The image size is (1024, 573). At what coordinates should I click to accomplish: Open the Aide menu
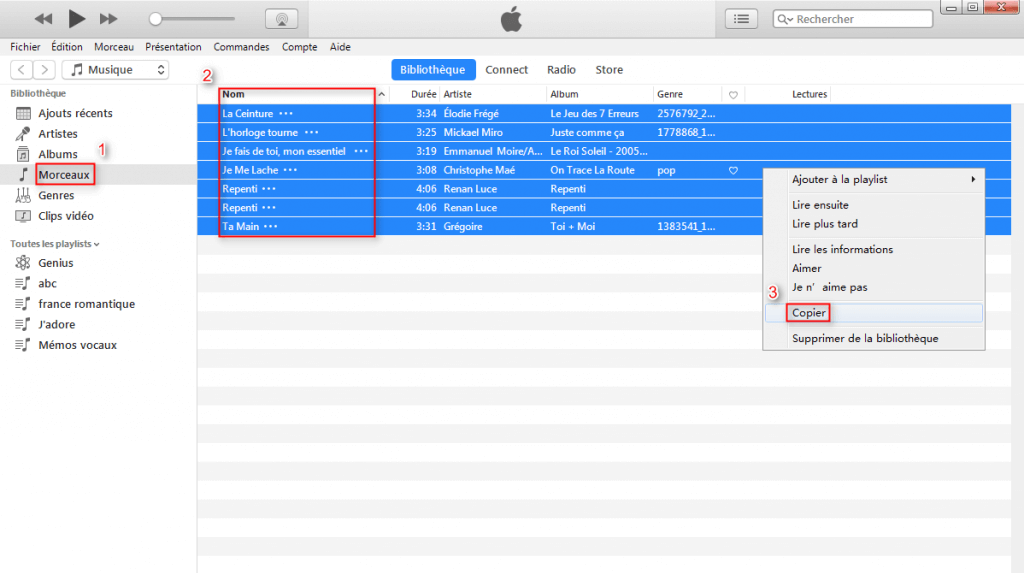point(340,47)
